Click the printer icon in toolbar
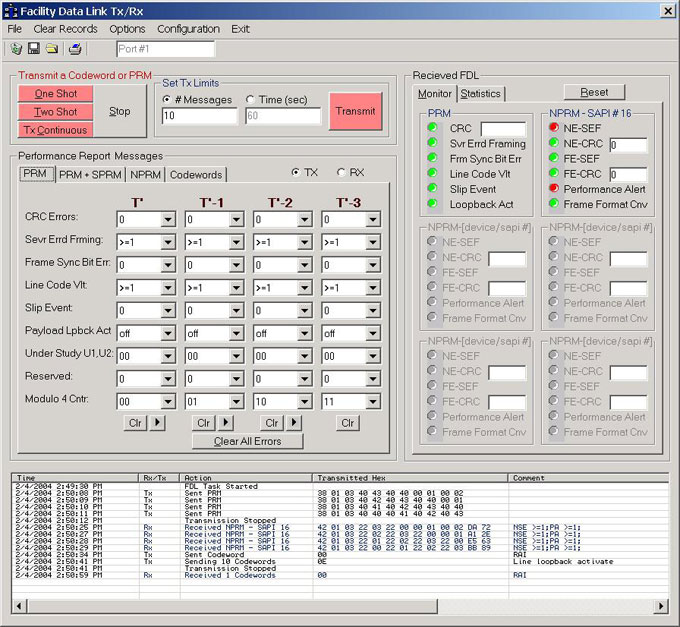 coord(75,49)
